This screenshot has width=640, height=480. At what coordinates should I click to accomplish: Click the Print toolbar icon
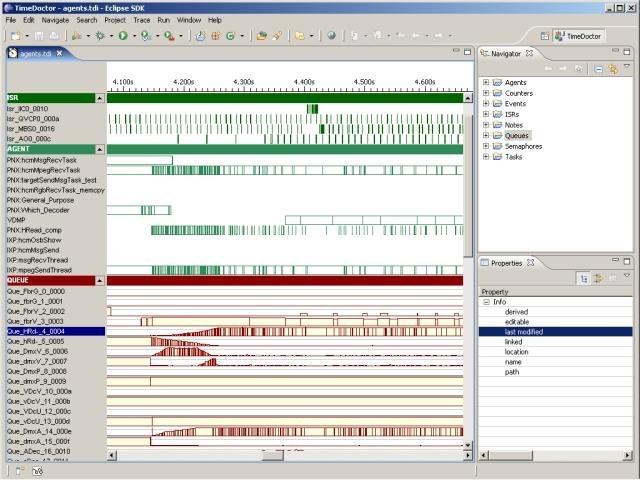click(x=55, y=35)
